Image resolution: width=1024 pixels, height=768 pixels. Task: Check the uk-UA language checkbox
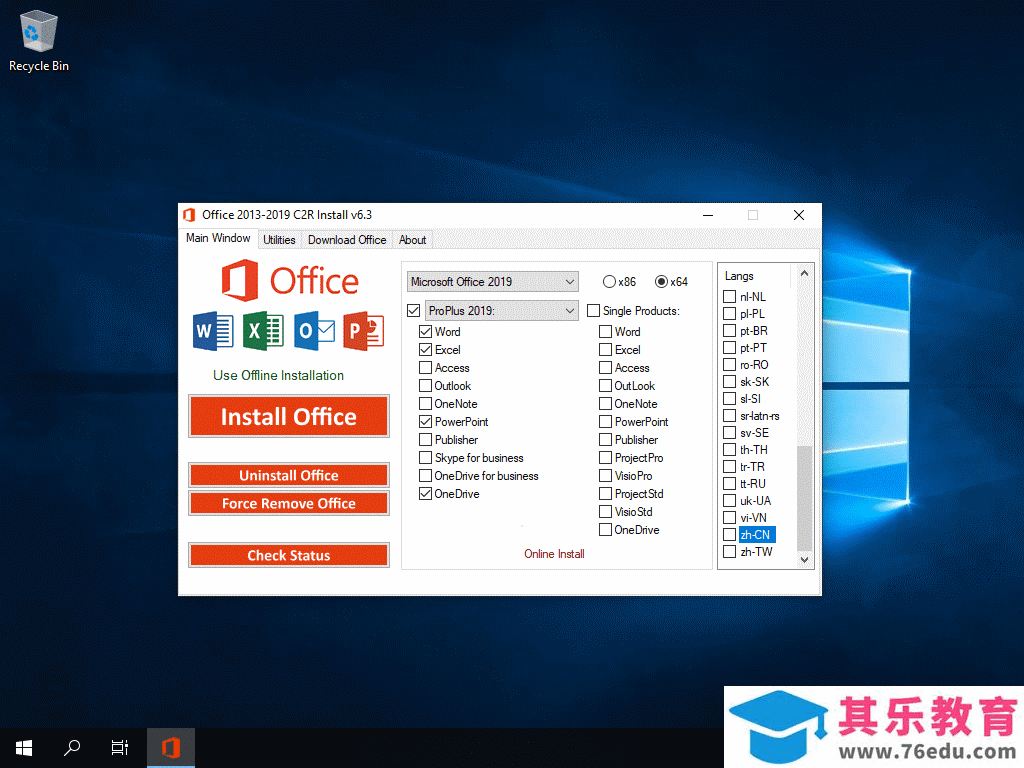pos(729,500)
